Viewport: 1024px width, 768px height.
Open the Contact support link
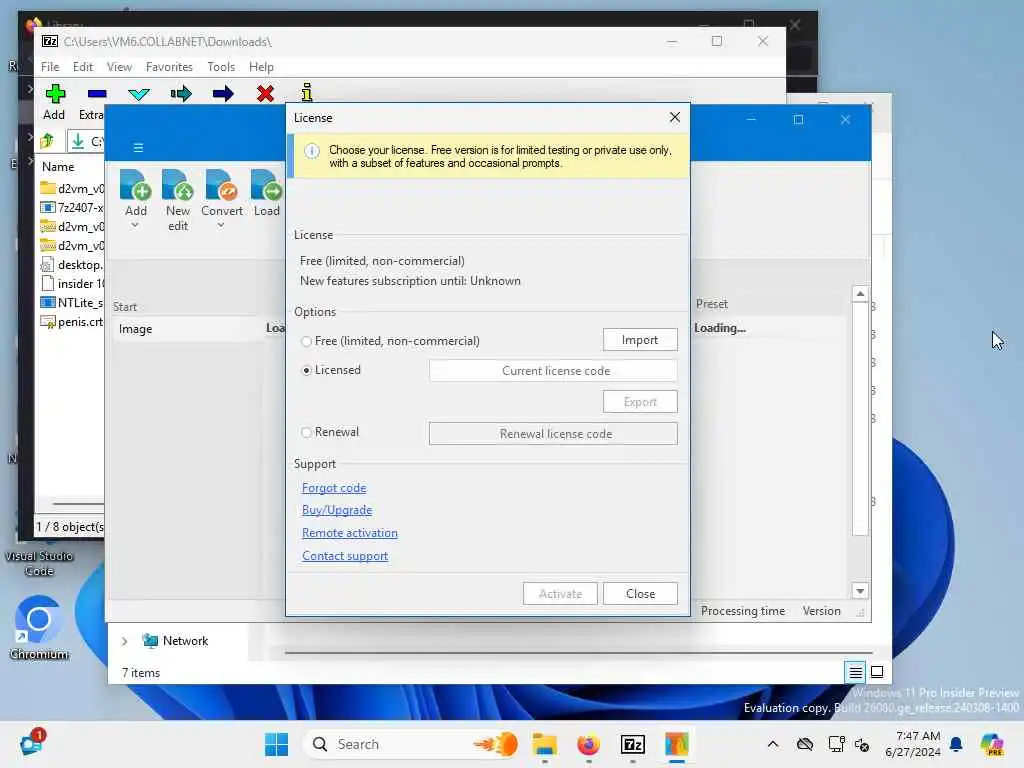coord(345,556)
